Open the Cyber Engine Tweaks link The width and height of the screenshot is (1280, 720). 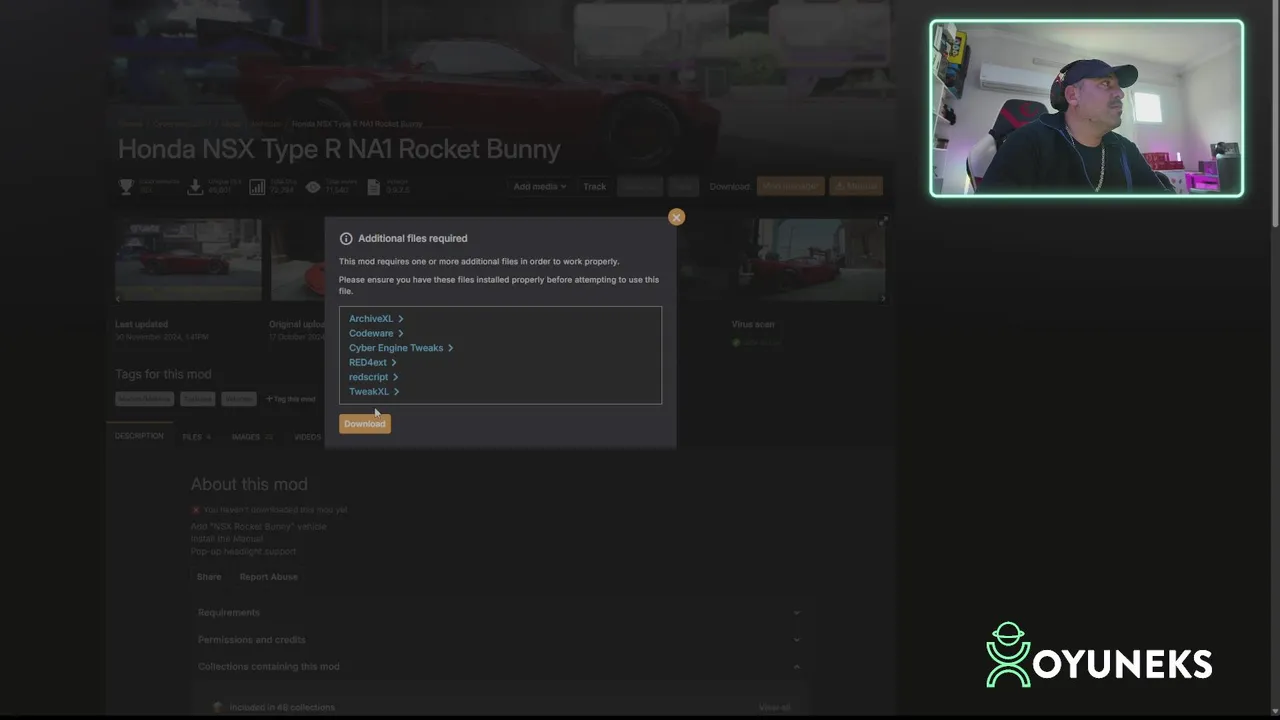401,348
